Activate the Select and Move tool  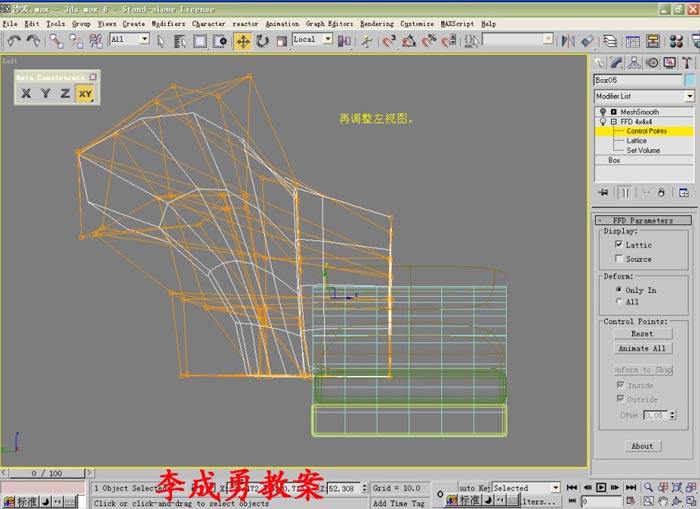click(x=243, y=42)
